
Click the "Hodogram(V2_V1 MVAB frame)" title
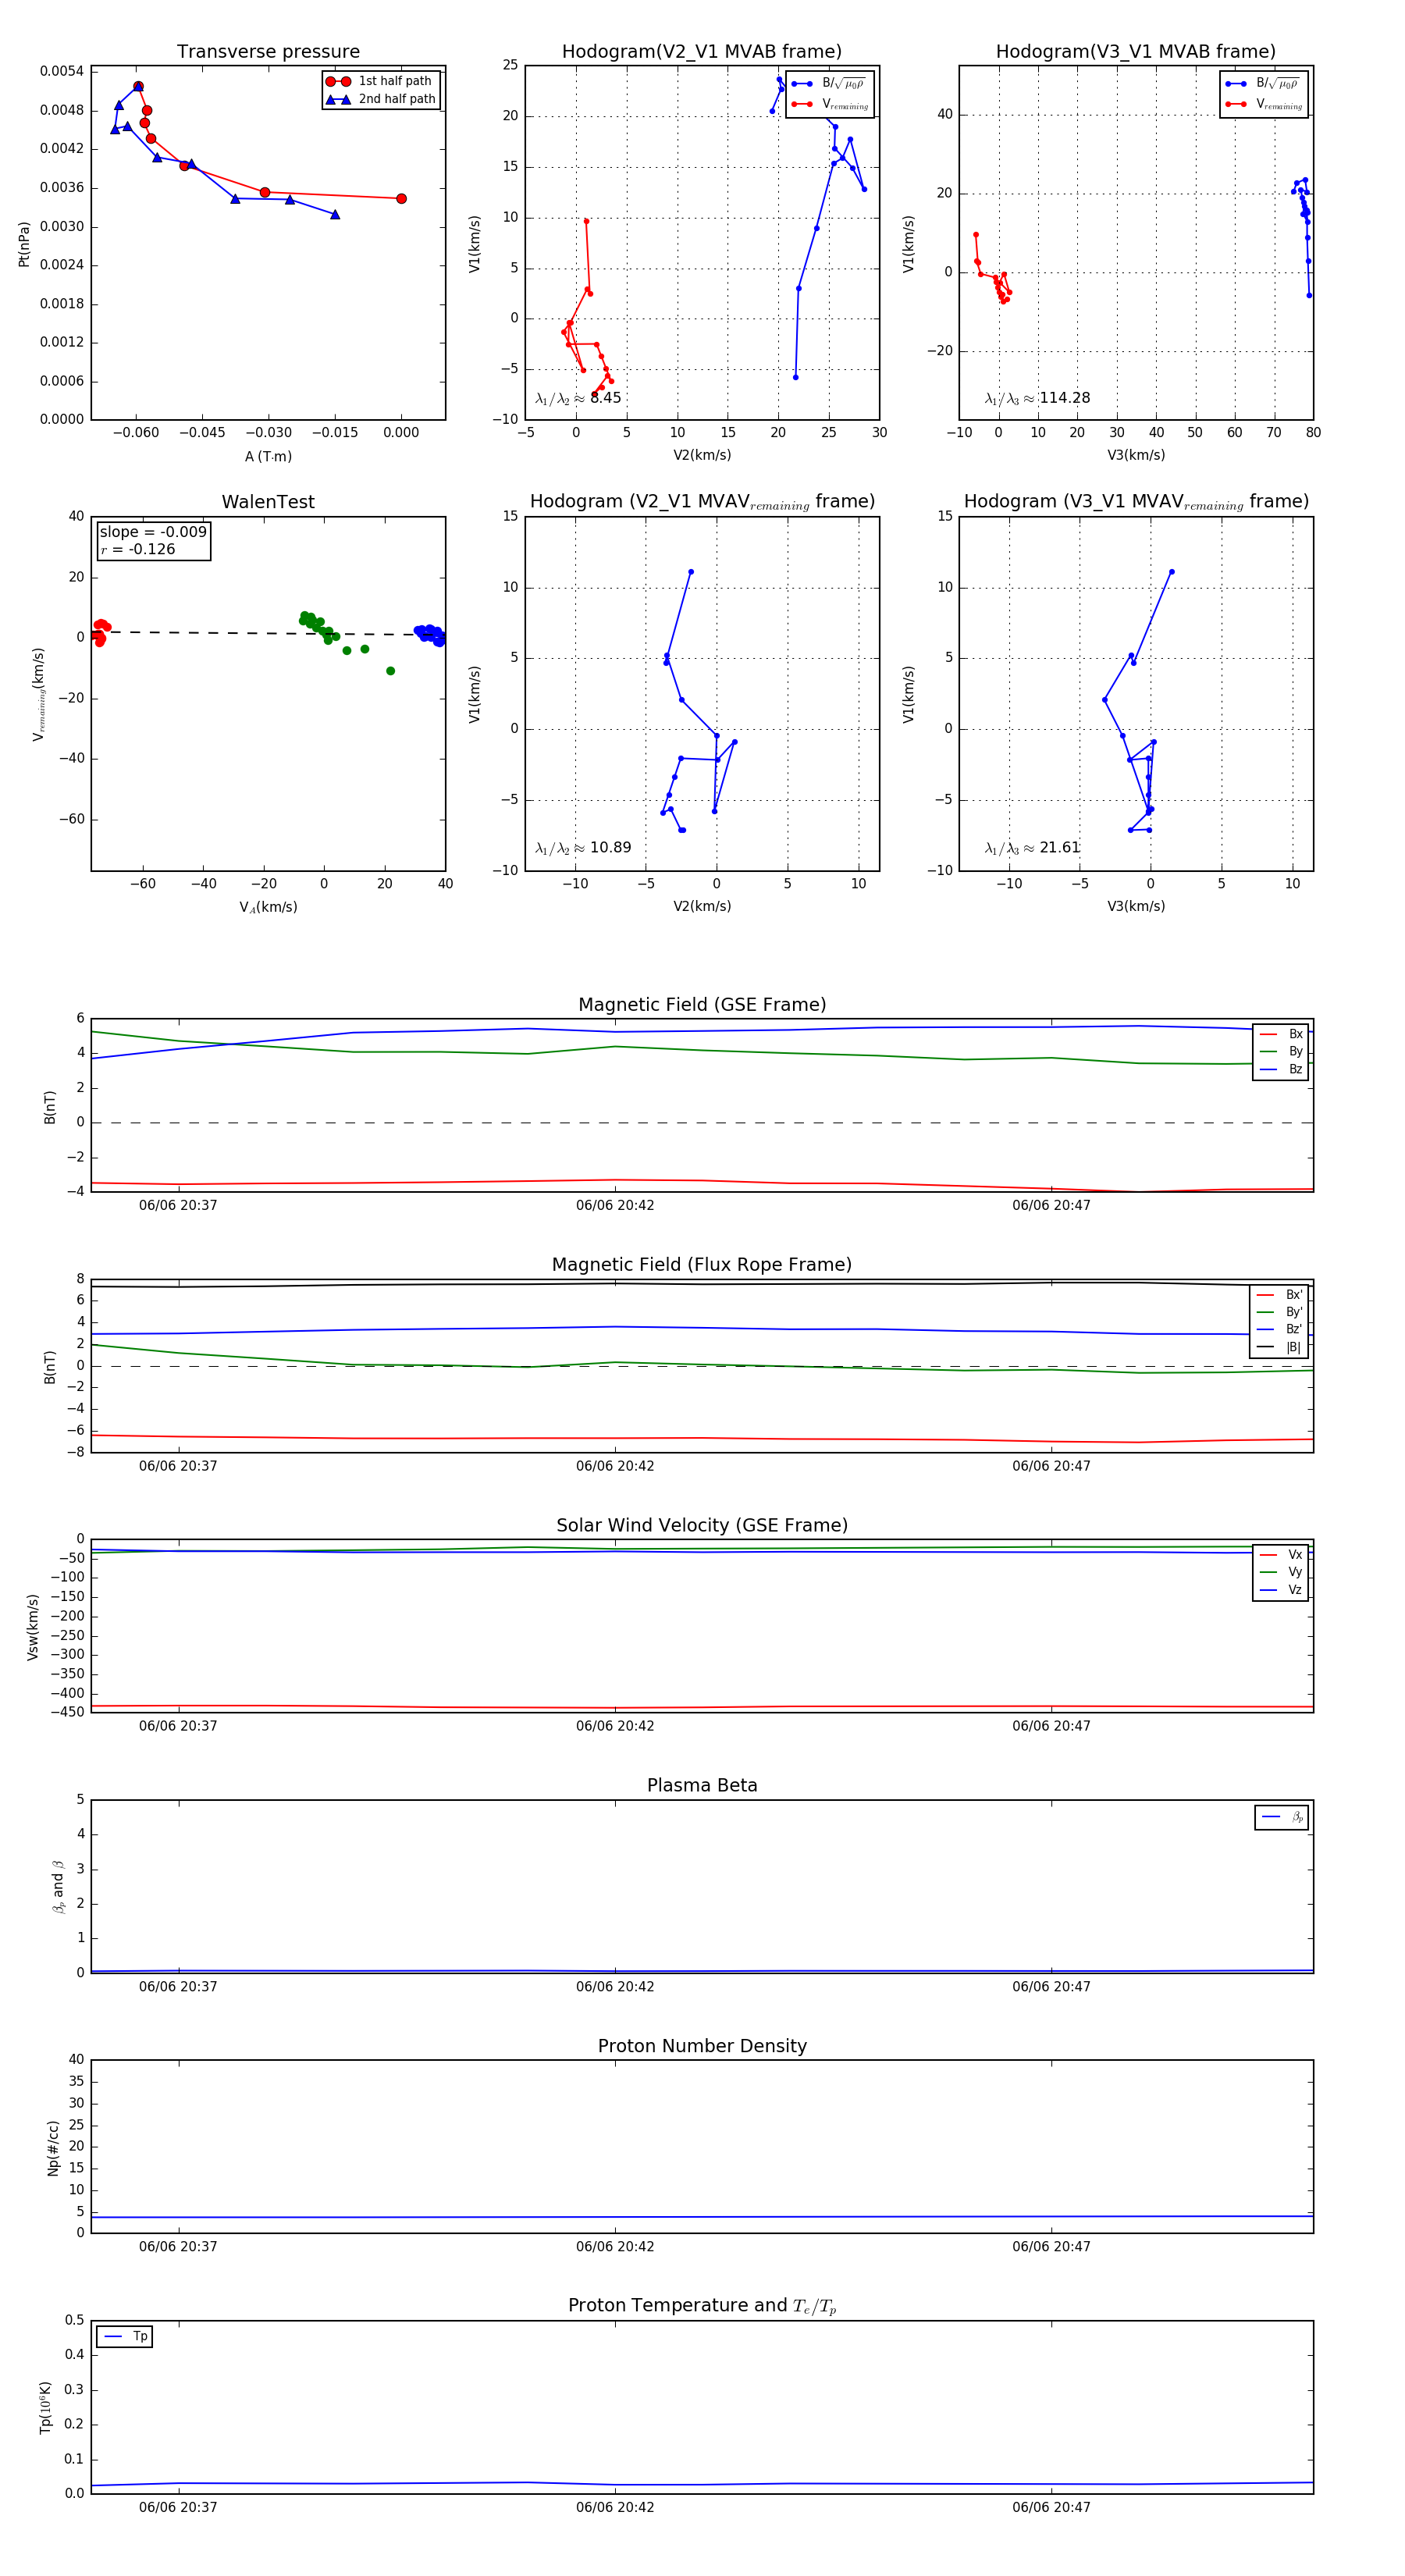(x=701, y=52)
